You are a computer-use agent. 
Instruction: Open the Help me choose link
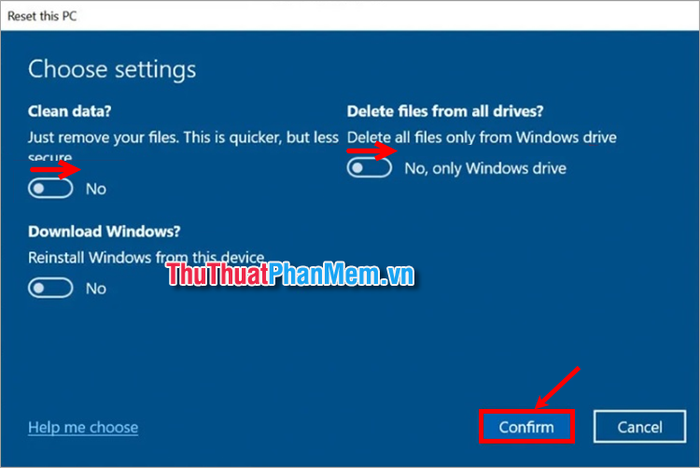(x=83, y=427)
